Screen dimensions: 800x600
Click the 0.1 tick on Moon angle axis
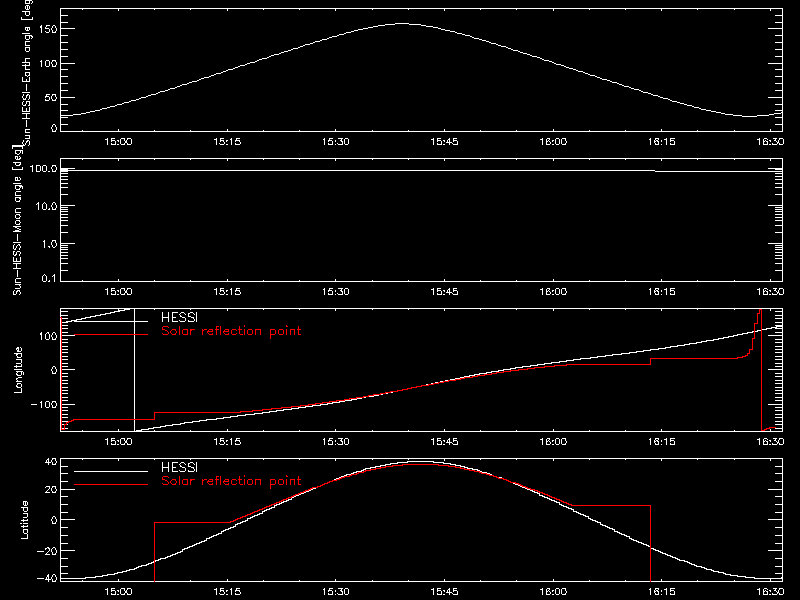49,279
